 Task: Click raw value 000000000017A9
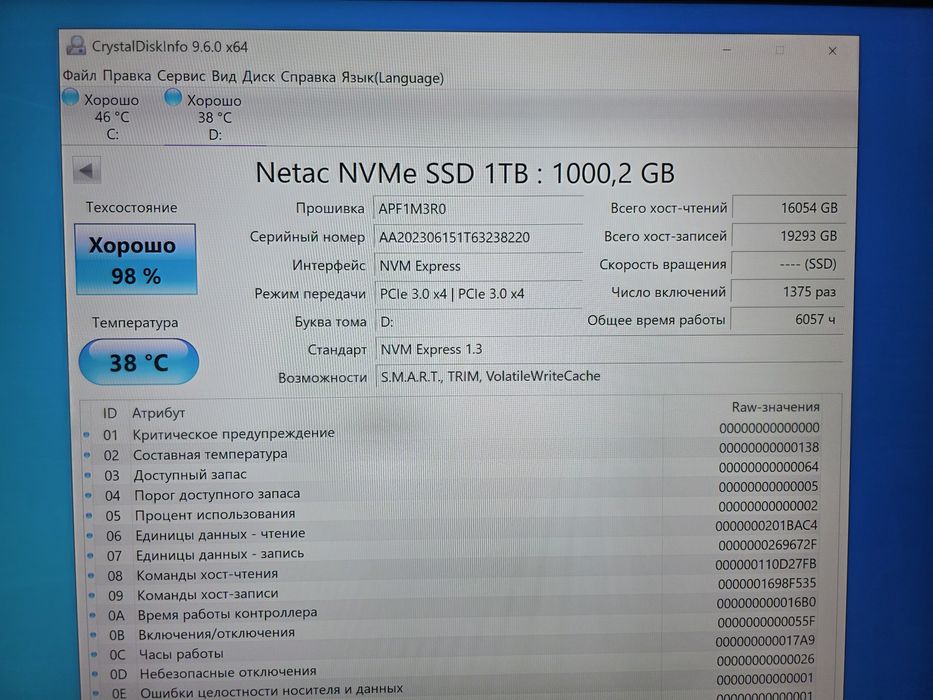[765, 641]
